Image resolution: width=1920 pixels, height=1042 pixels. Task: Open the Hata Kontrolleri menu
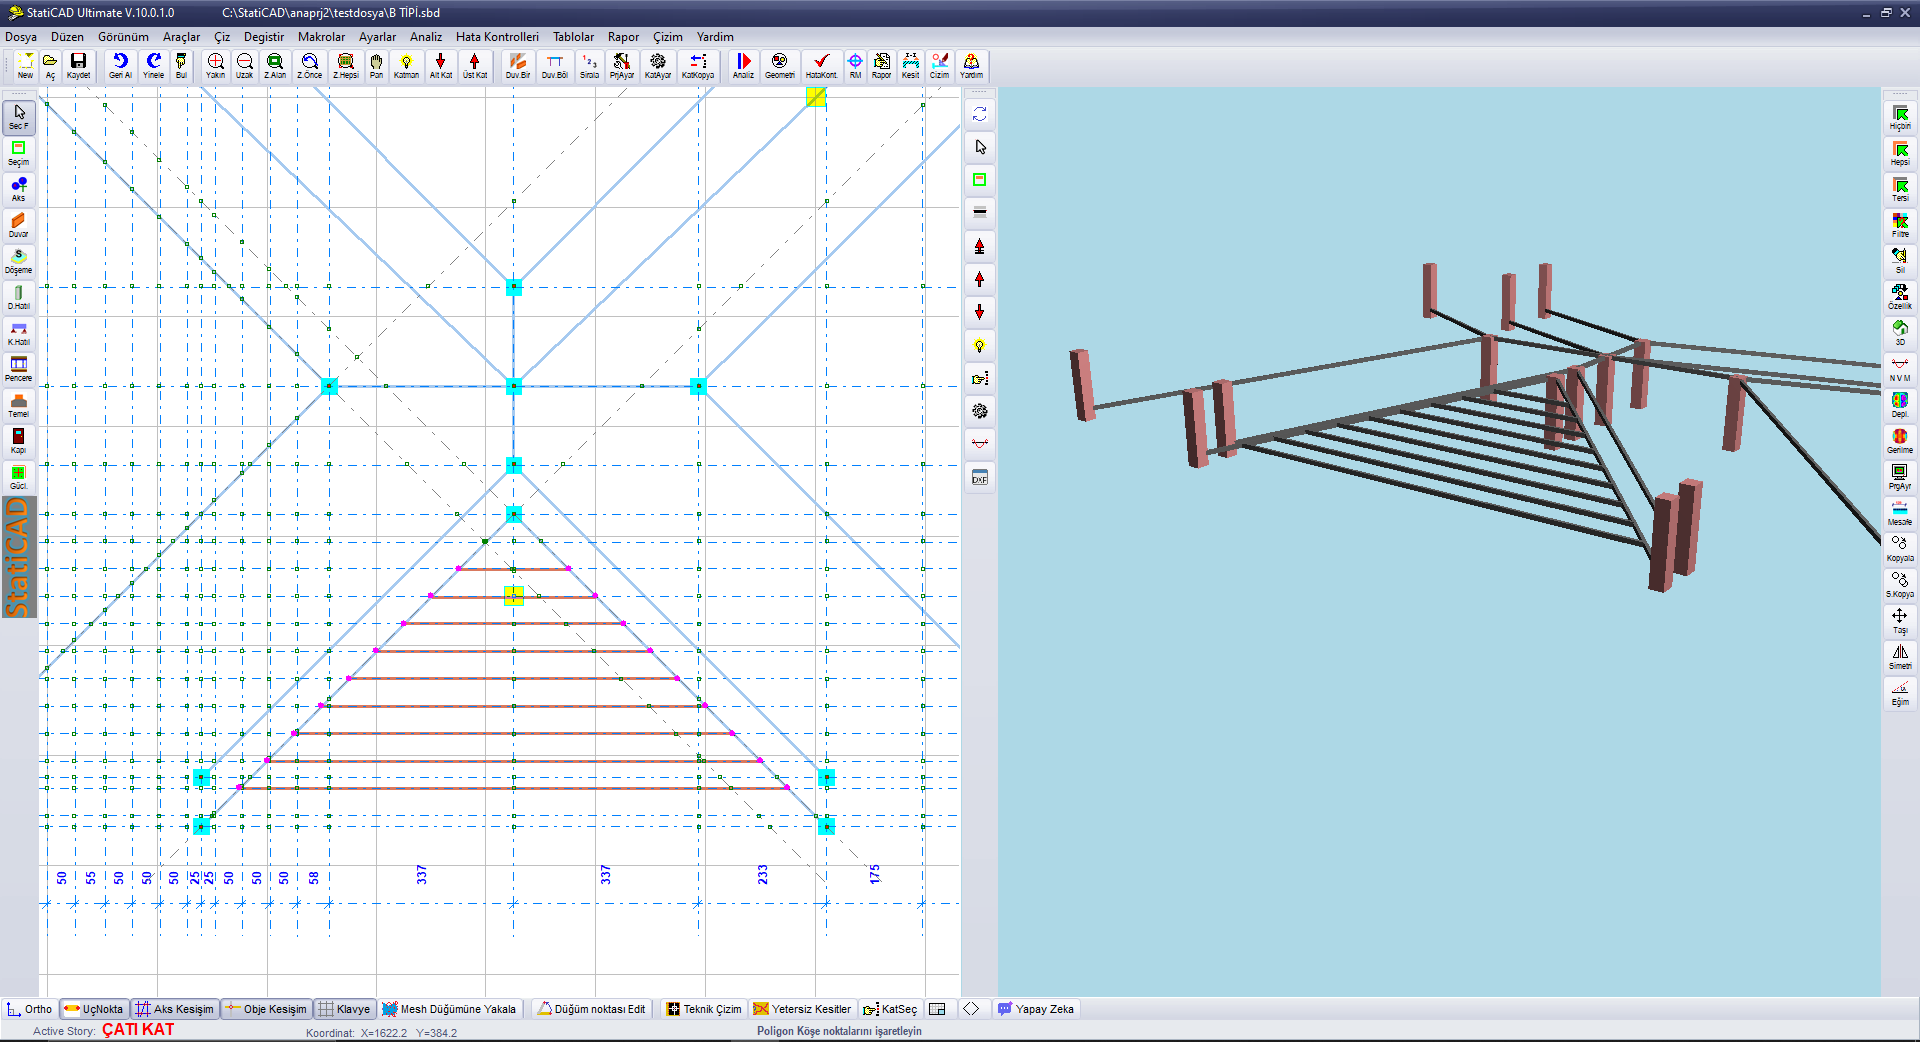pos(497,37)
